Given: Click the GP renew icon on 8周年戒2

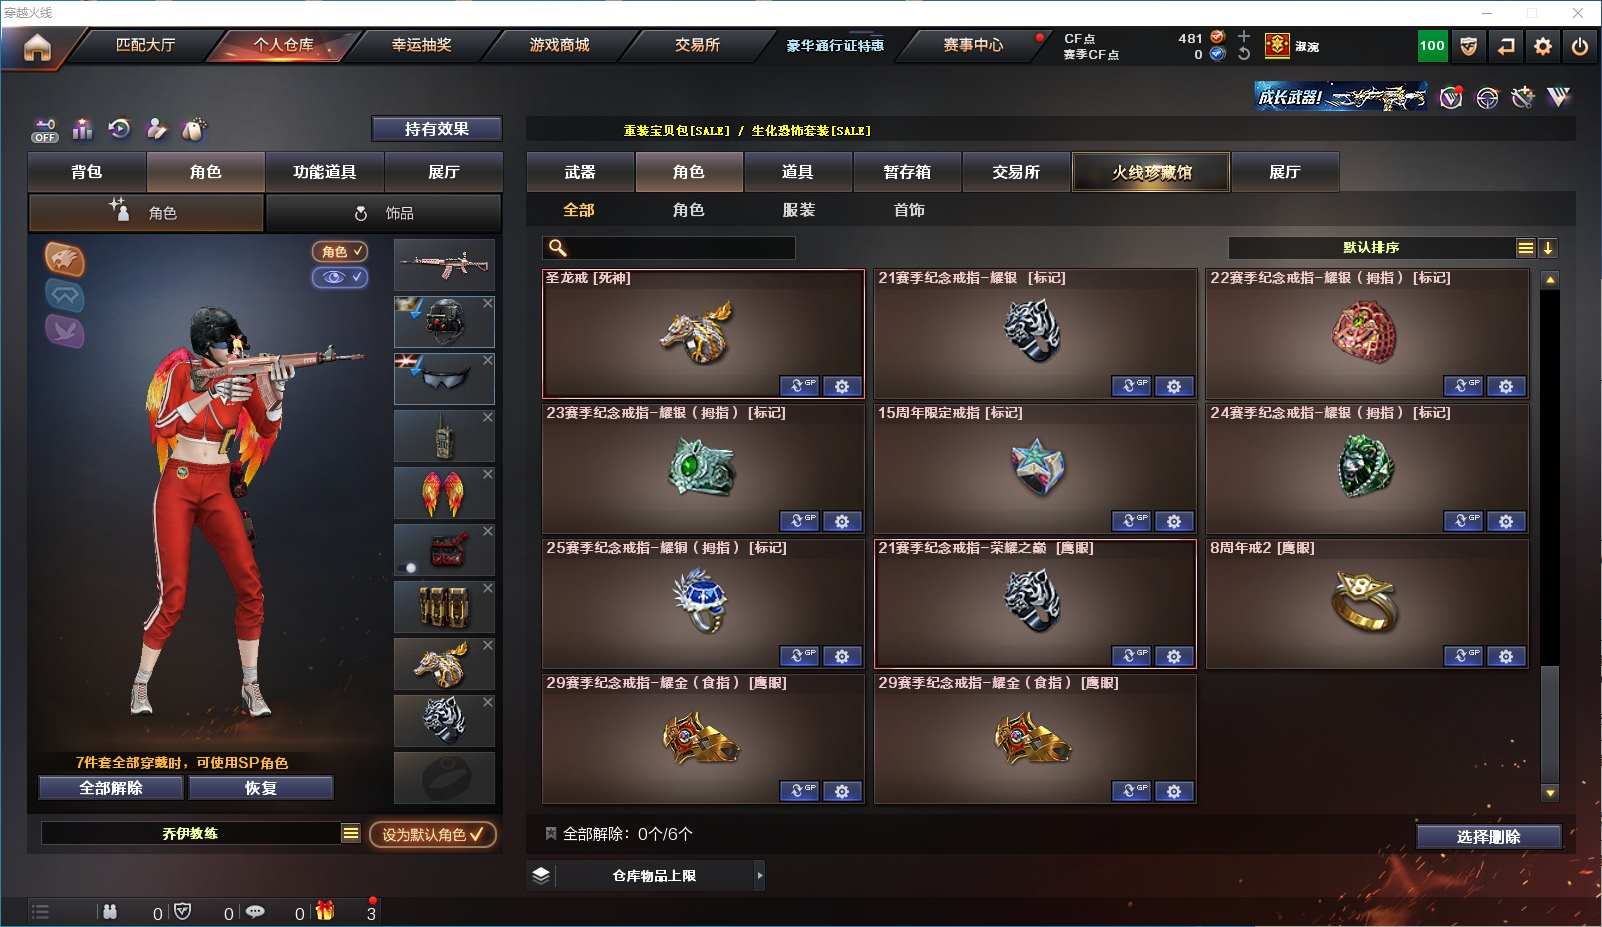Looking at the screenshot, I should [1463, 656].
